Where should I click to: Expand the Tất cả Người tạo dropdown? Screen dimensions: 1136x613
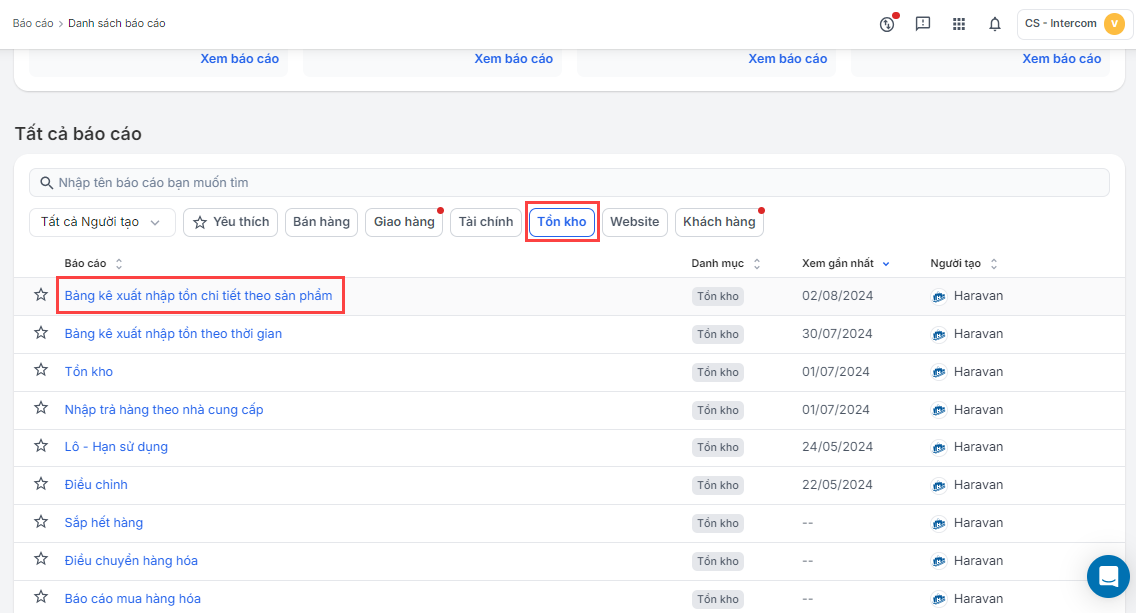[x=102, y=222]
